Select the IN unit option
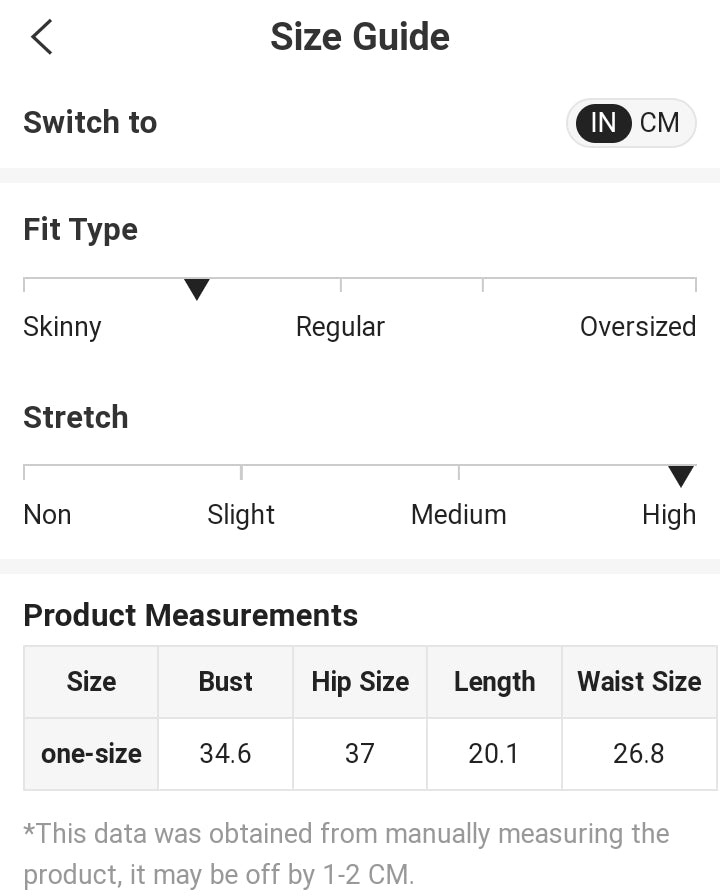This screenshot has width=720, height=896. point(603,123)
